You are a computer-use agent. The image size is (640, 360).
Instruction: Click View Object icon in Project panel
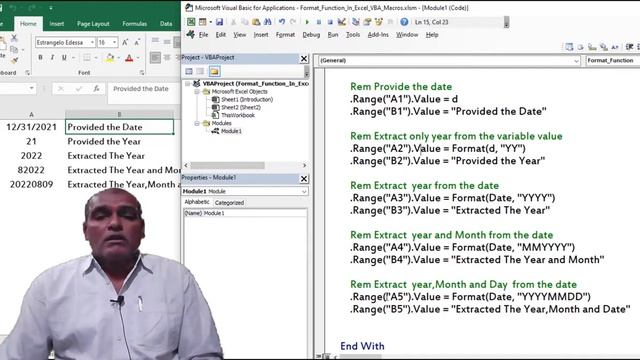tap(200, 71)
